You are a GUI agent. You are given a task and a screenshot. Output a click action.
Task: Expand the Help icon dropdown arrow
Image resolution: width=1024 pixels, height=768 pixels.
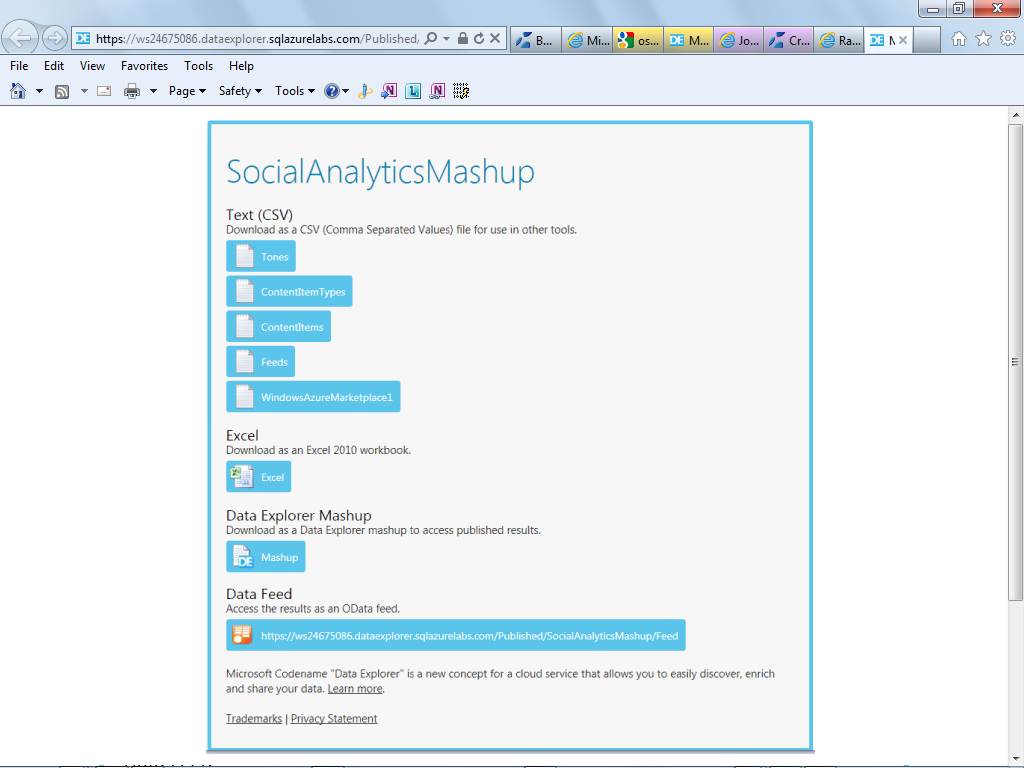click(345, 91)
